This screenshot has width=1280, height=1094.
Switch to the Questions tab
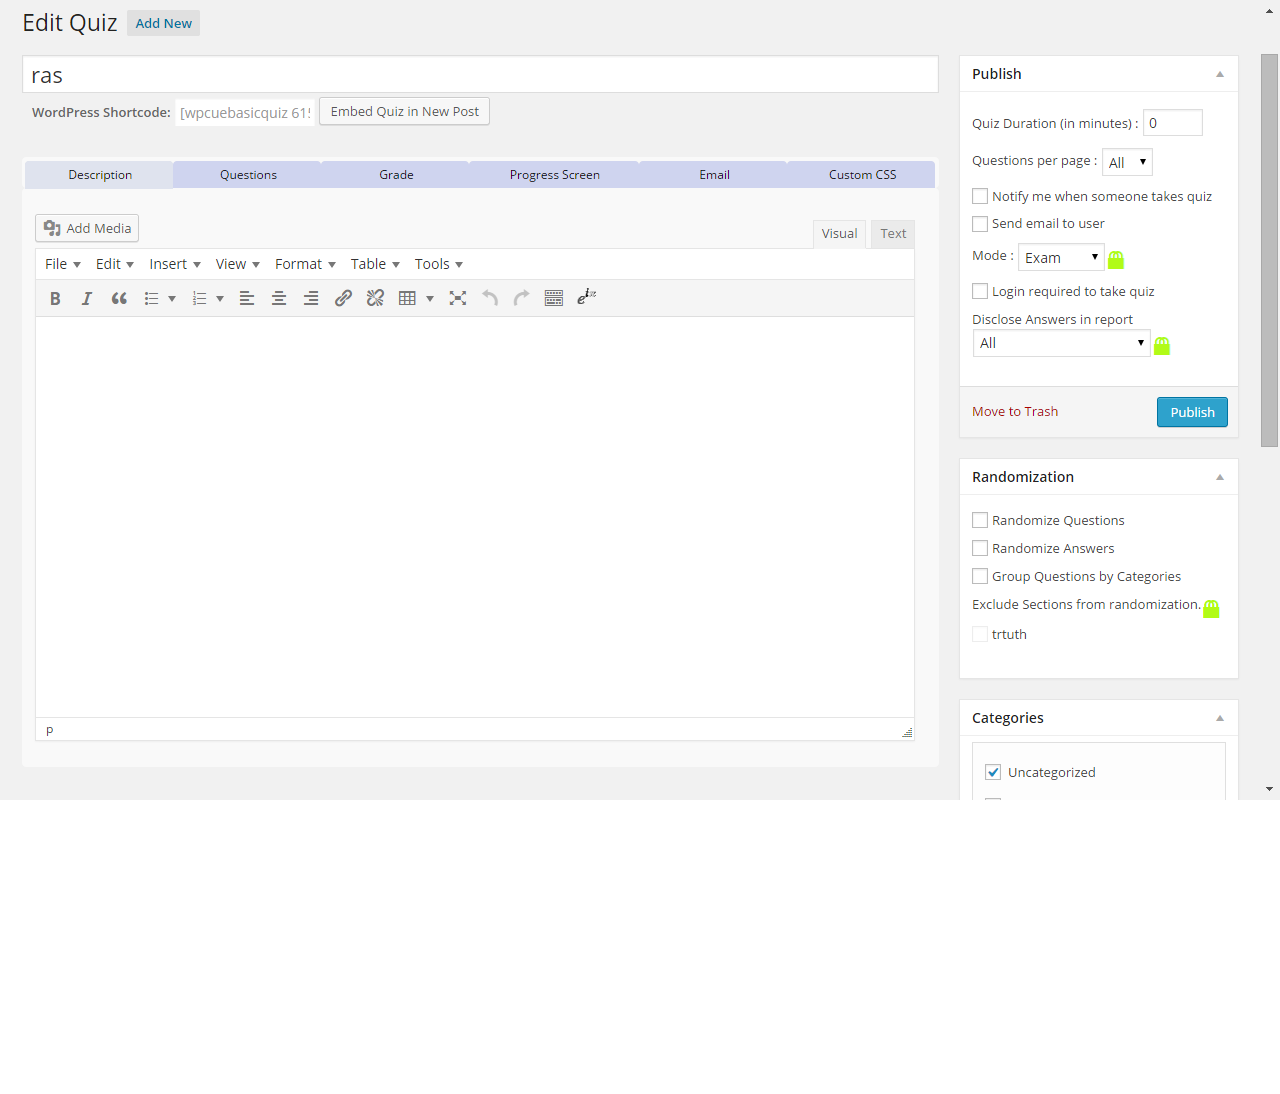248,174
